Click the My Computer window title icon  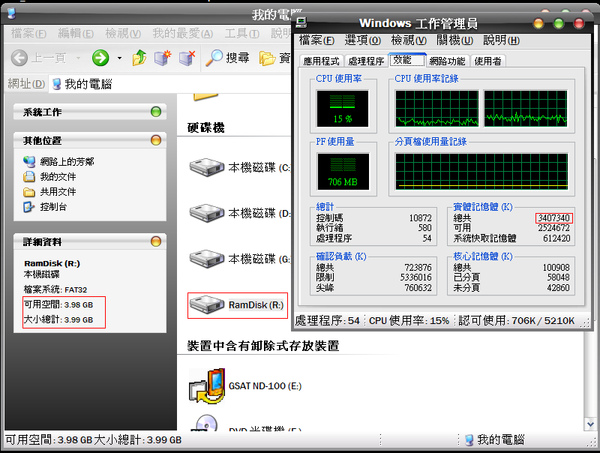click(x=11, y=13)
